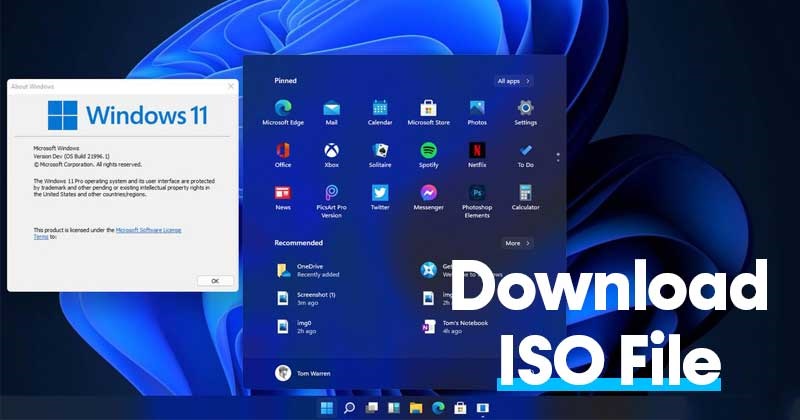The image size is (800, 420).
Task: Launch PicsArt Pro Version
Action: click(x=332, y=201)
